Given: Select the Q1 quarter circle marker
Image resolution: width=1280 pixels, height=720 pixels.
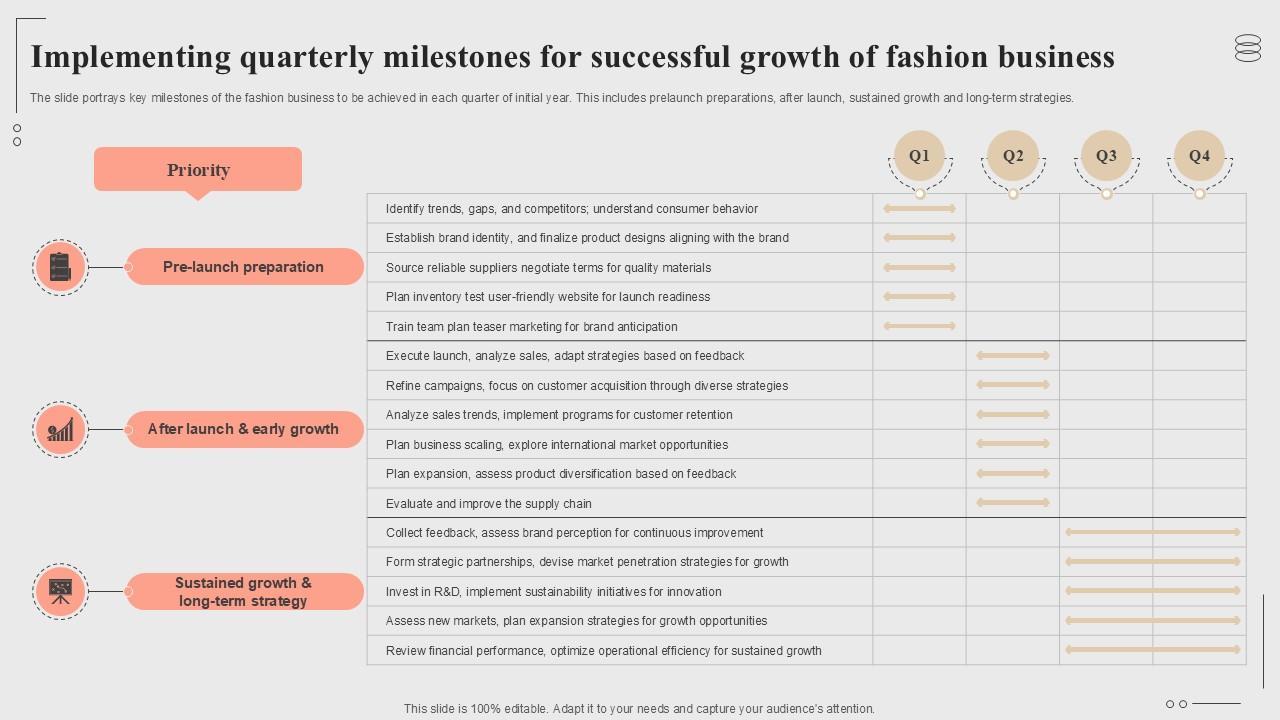Looking at the screenshot, I should (x=919, y=156).
